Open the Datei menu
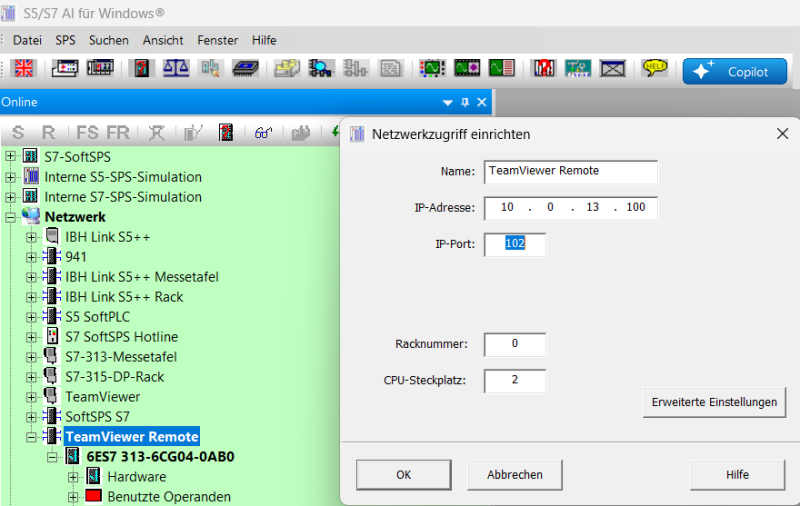The width and height of the screenshot is (800, 506). (x=27, y=40)
